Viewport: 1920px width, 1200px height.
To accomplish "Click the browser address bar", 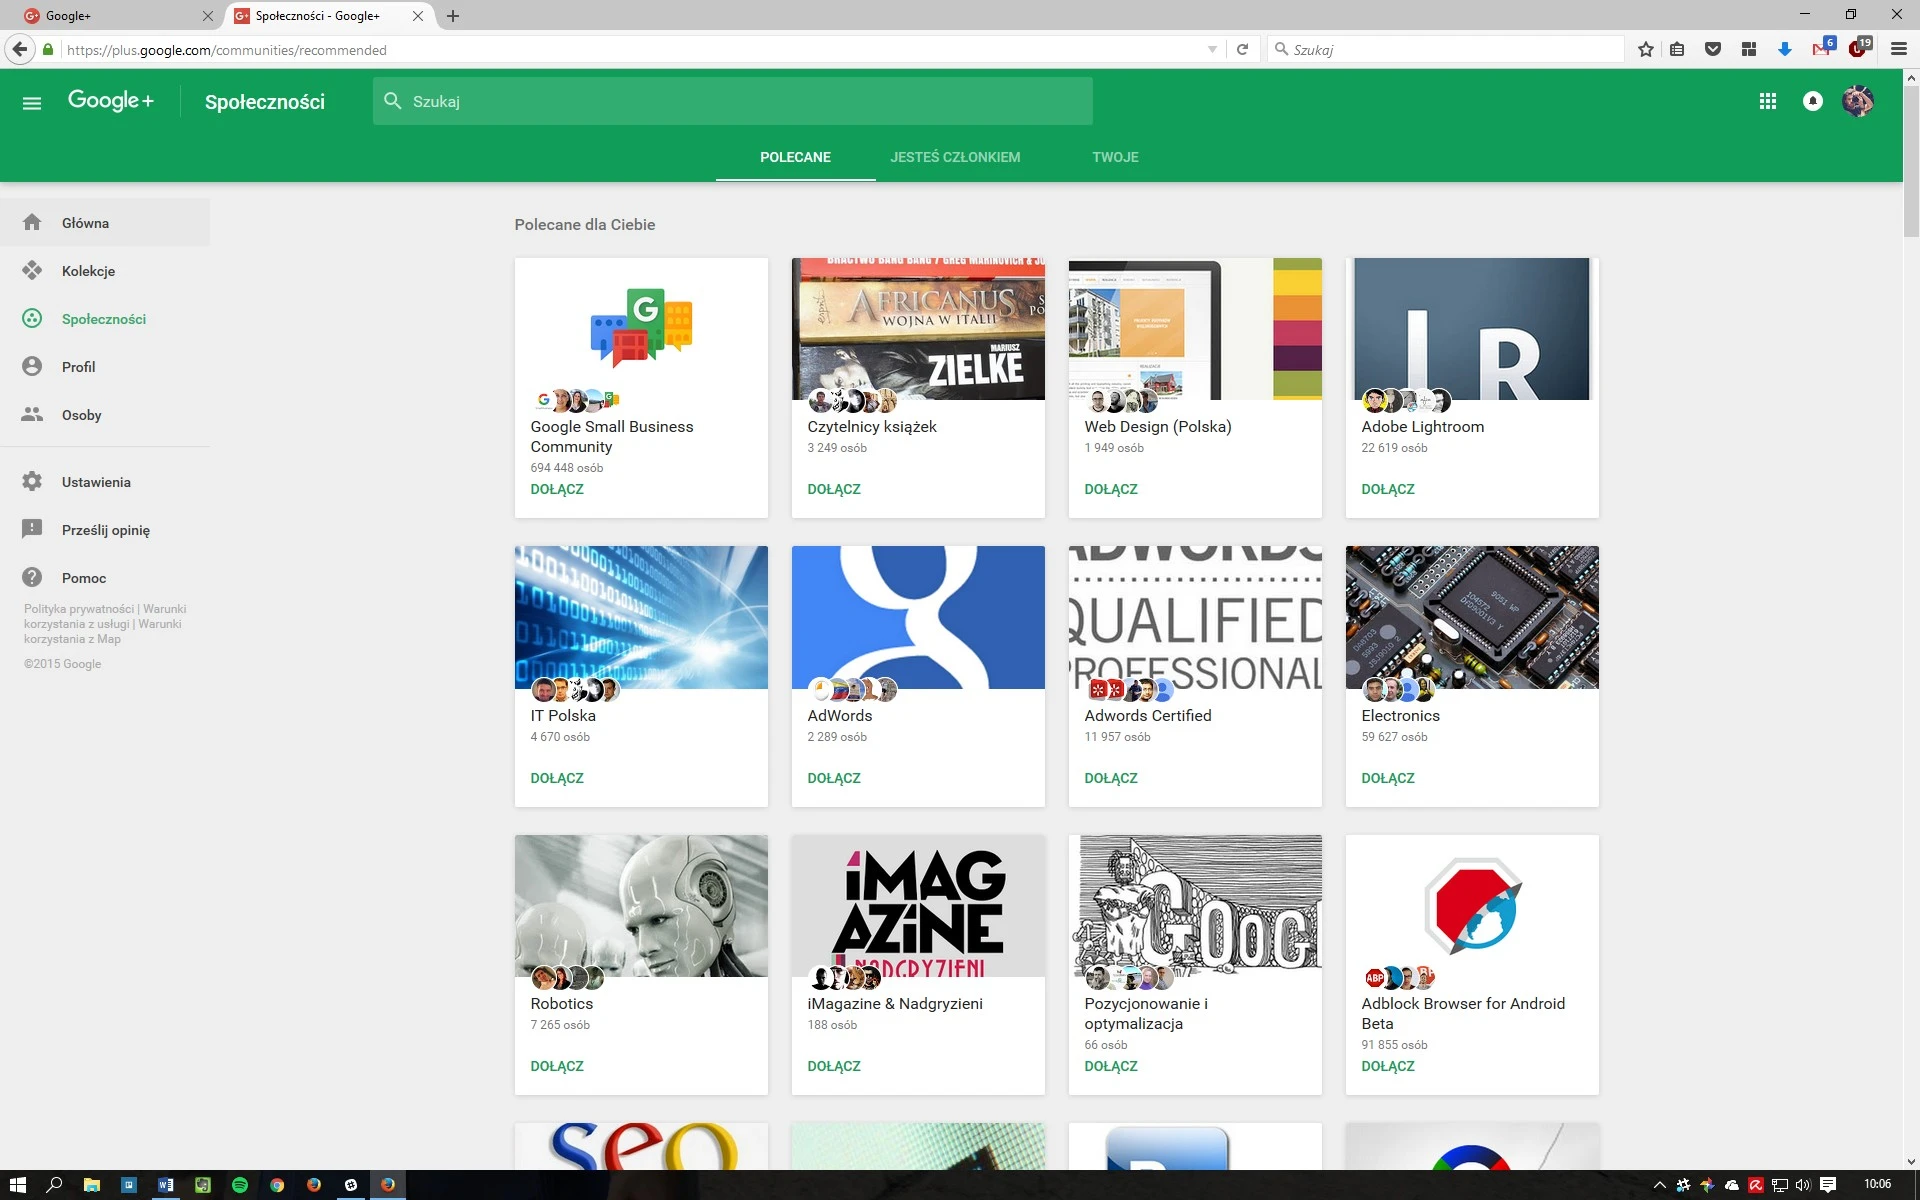I will coord(630,50).
